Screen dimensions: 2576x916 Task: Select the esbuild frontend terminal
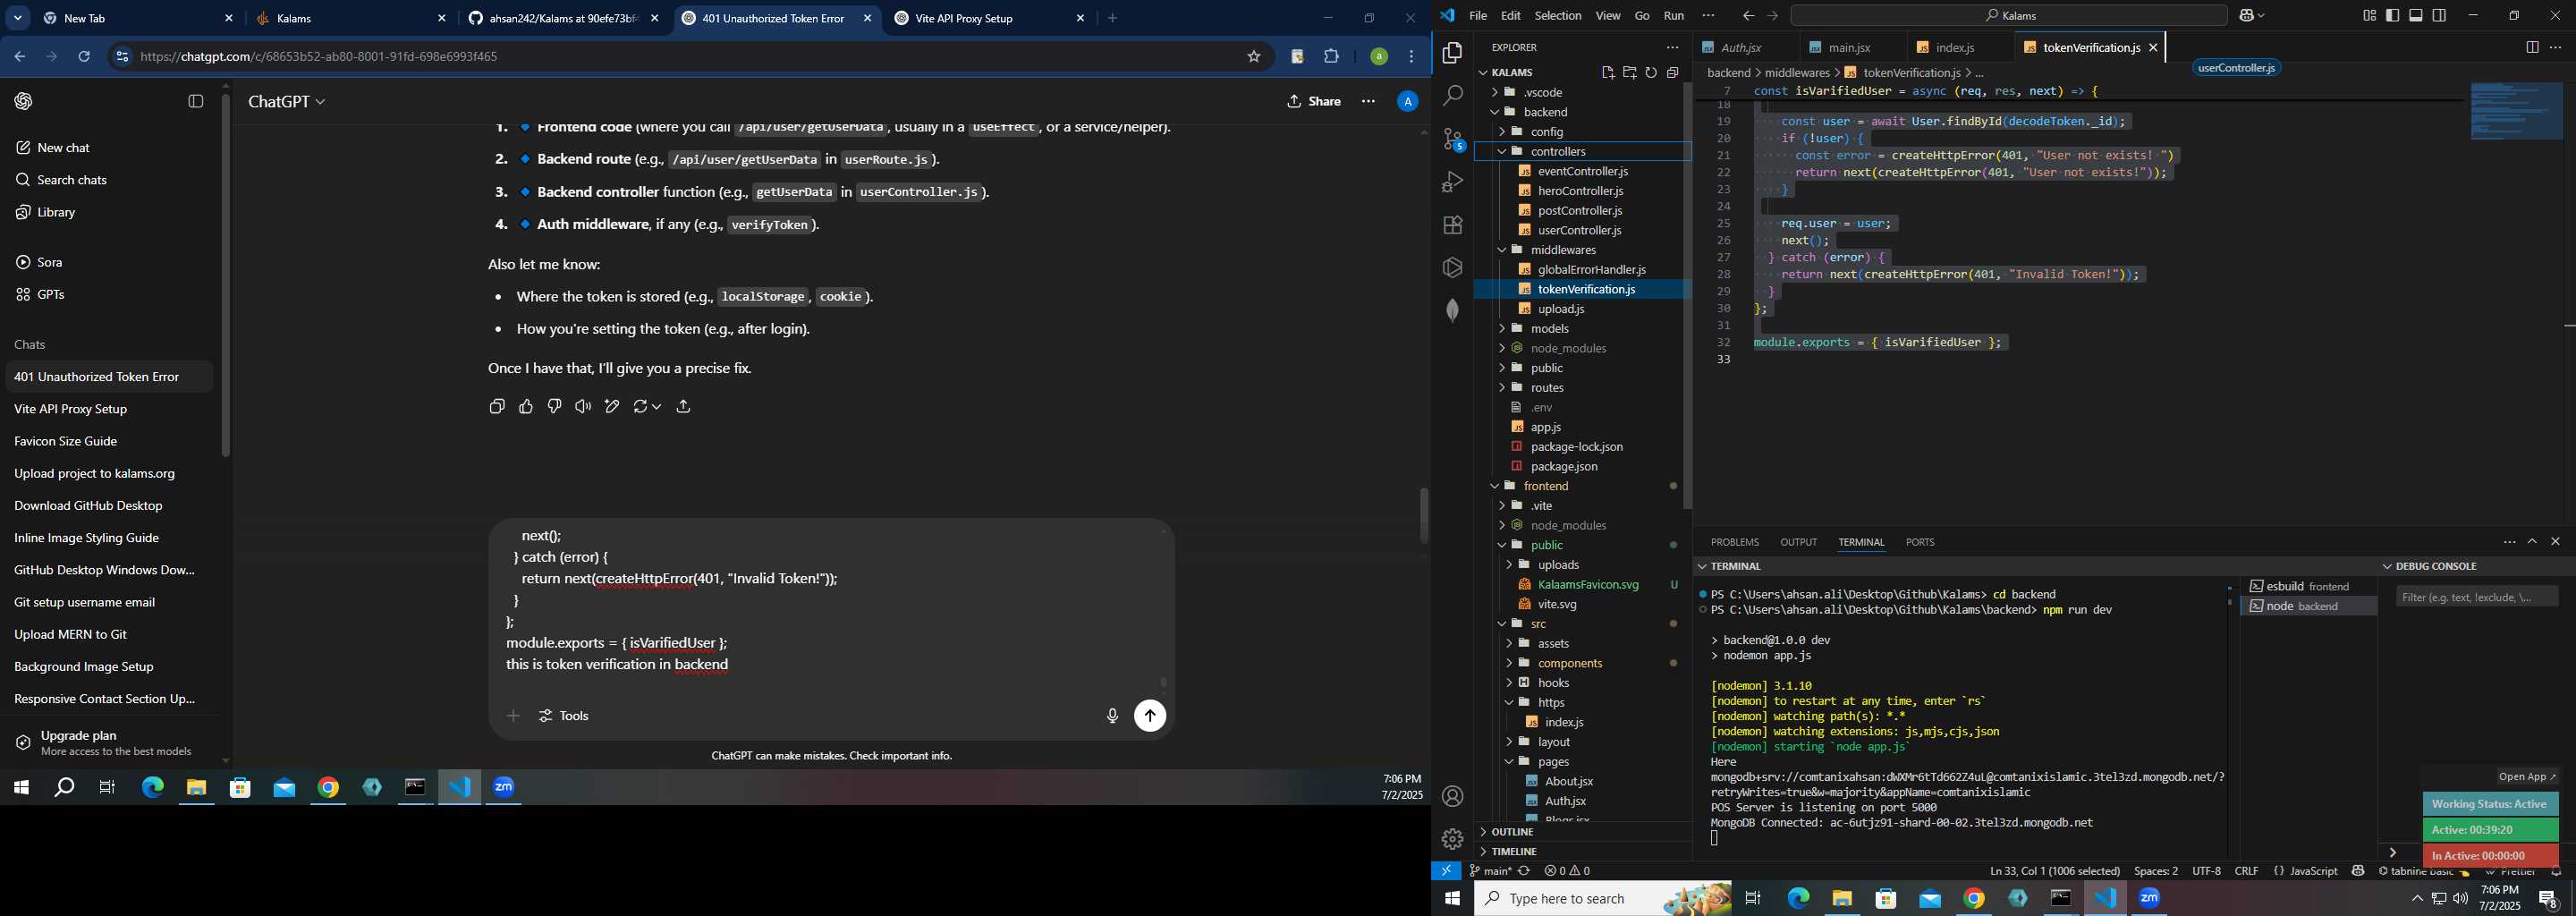2308,587
